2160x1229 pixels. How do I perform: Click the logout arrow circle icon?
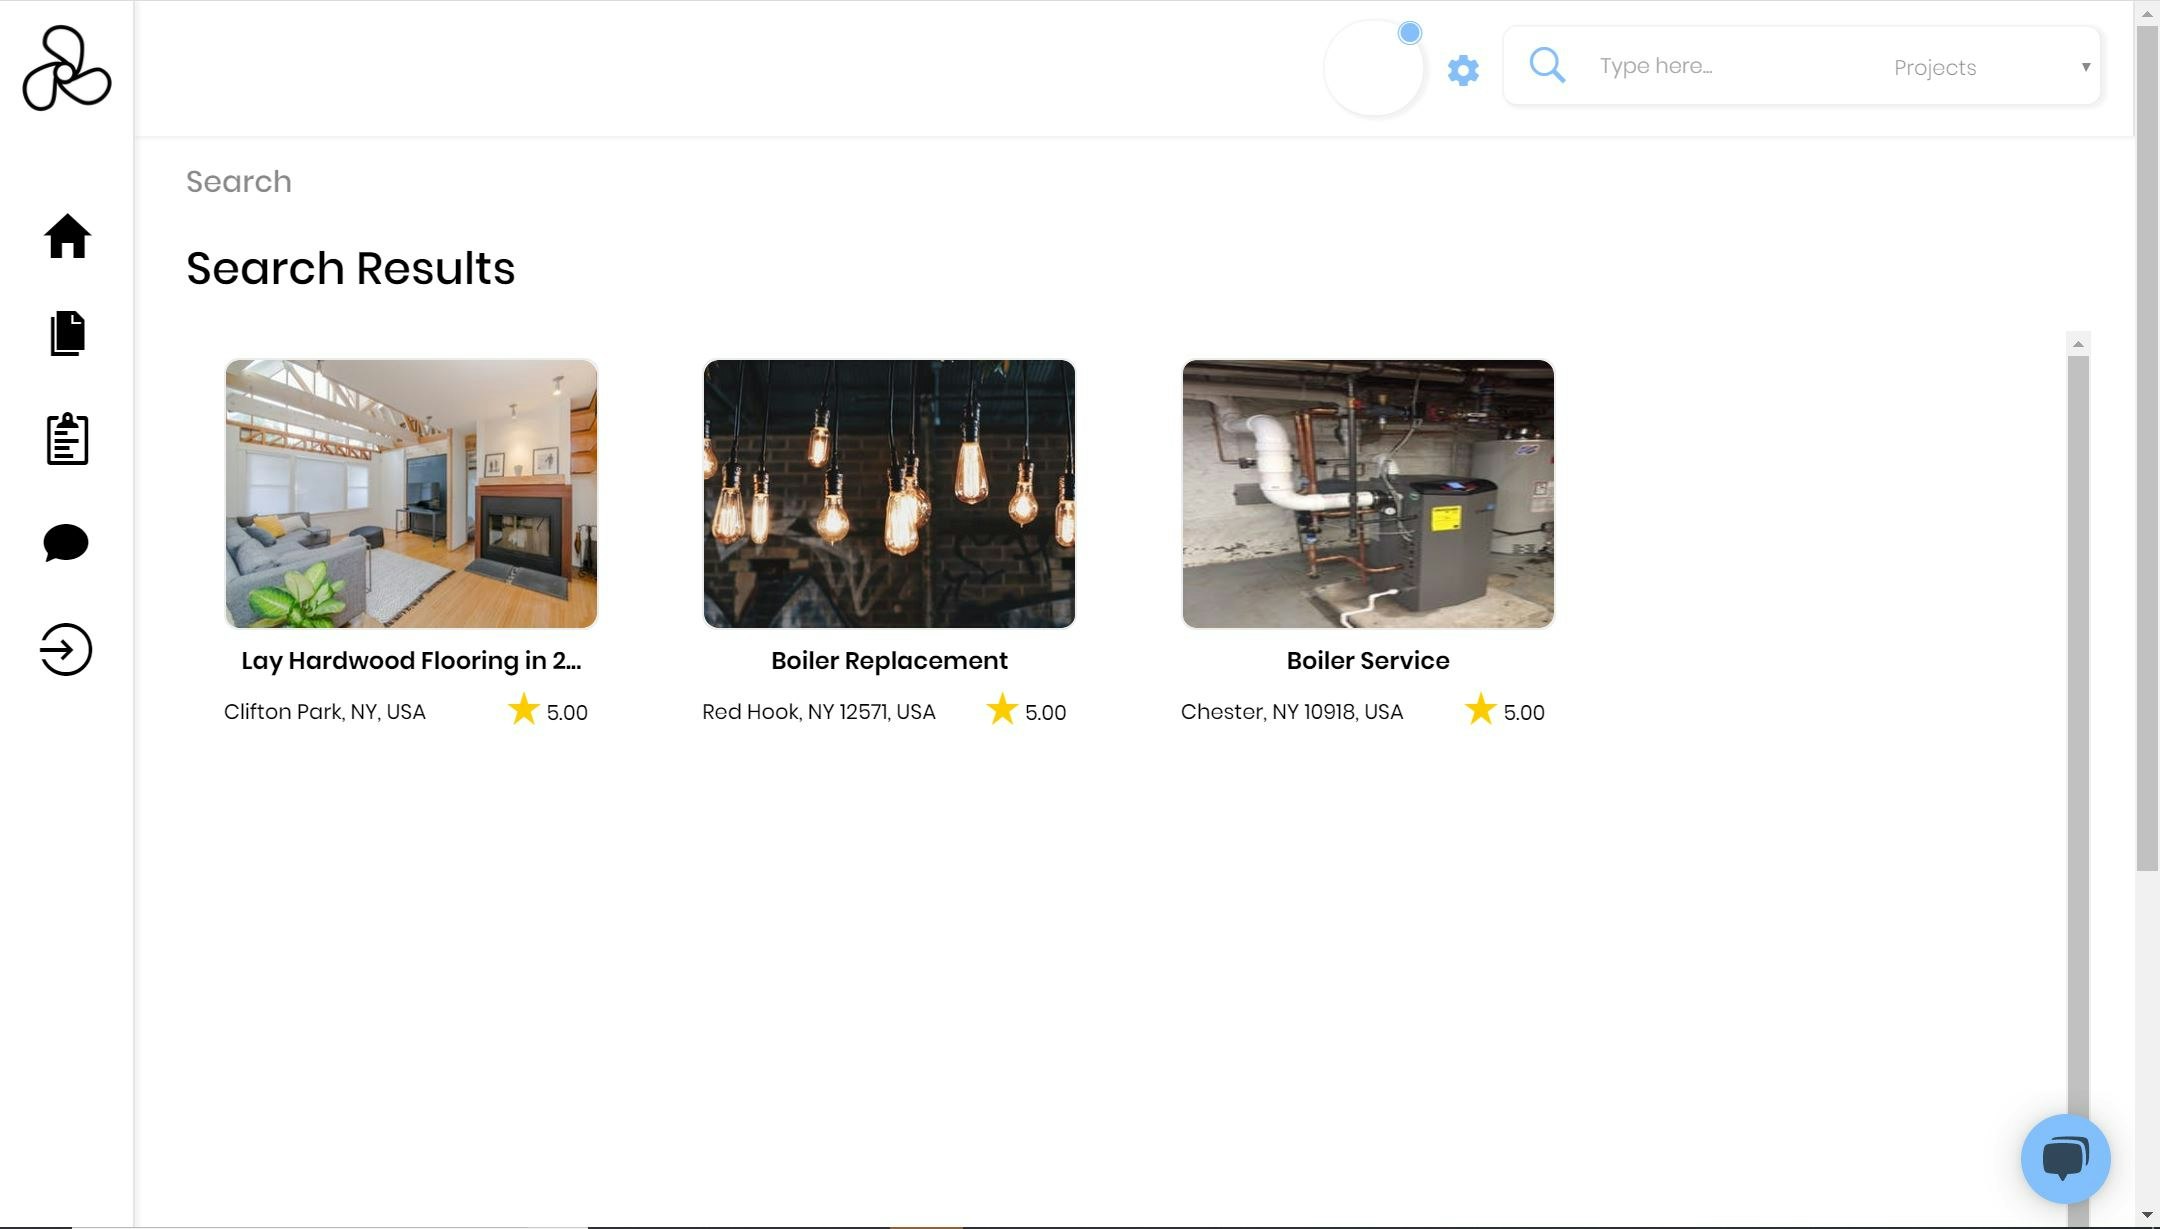[66, 650]
